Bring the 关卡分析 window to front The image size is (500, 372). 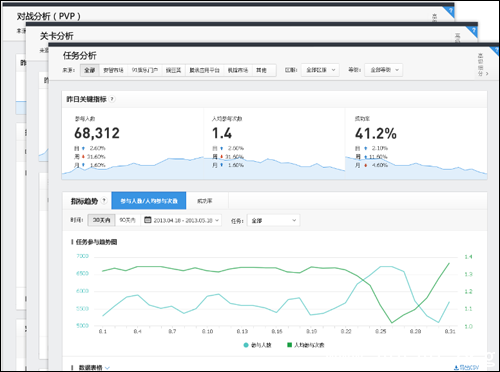[57, 36]
